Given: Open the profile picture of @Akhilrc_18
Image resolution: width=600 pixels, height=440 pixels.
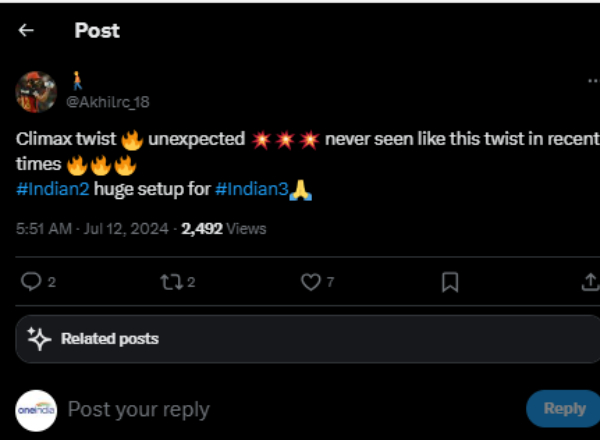Looking at the screenshot, I should point(35,92).
